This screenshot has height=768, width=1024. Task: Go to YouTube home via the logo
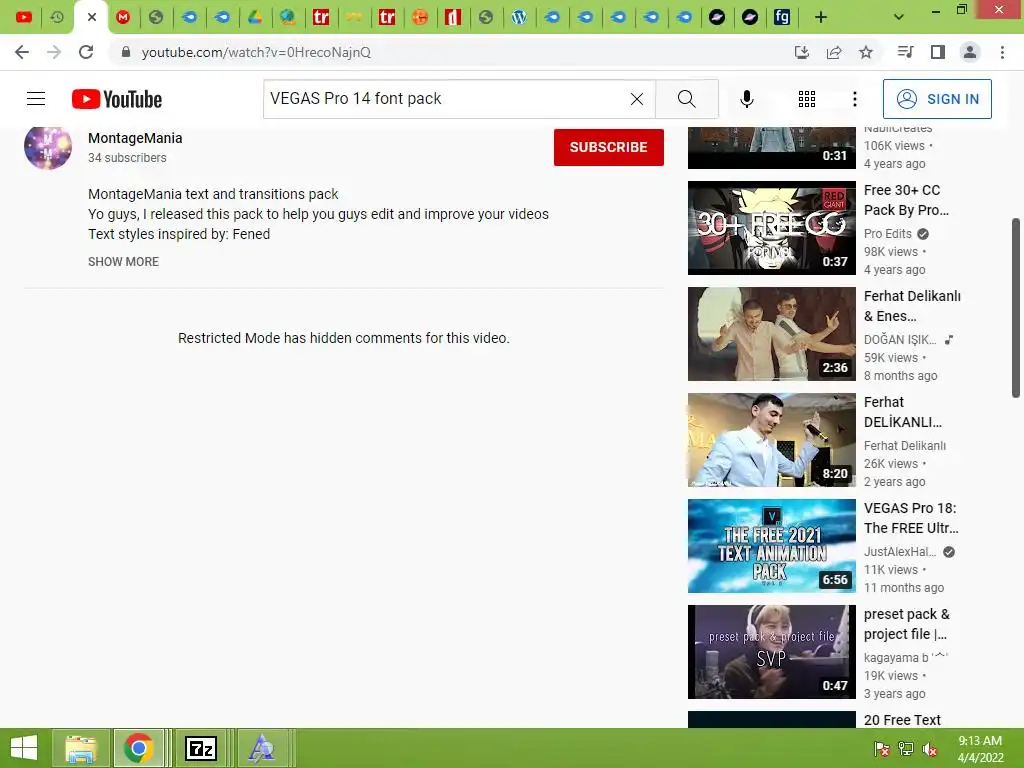pyautogui.click(x=117, y=99)
